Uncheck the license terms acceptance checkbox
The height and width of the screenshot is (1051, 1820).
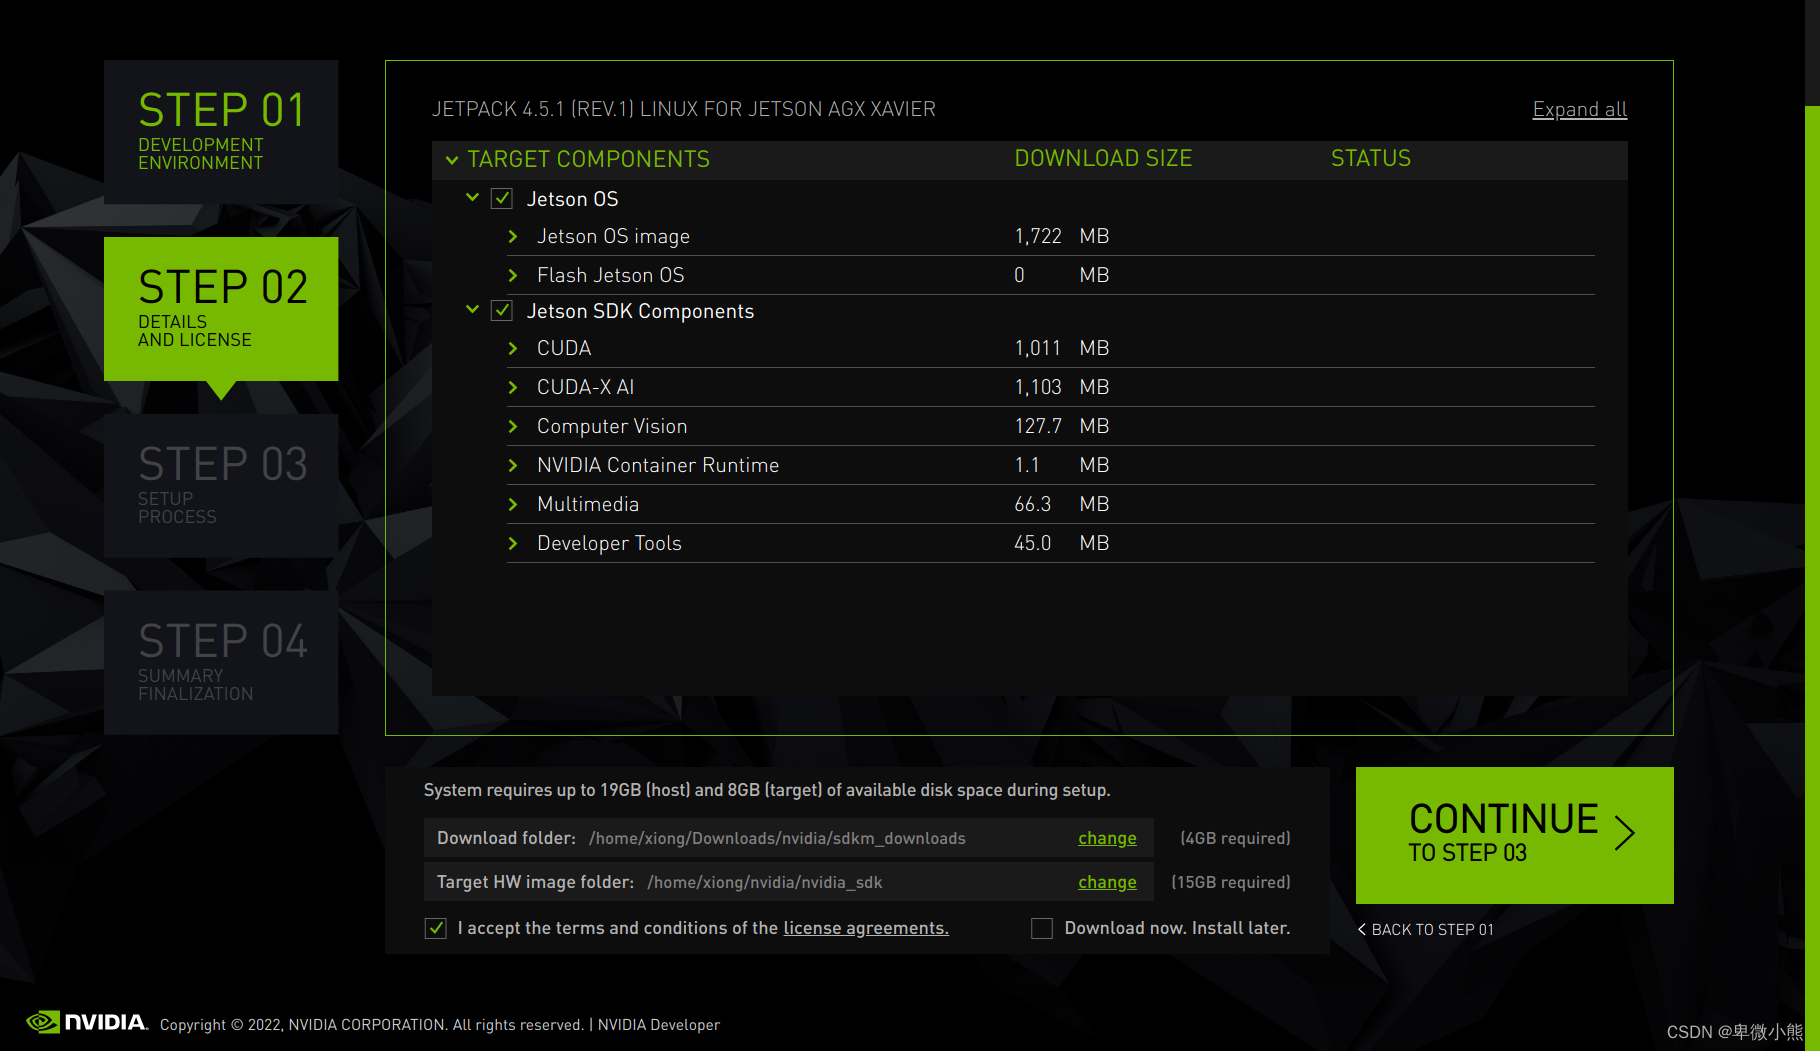click(x=436, y=928)
